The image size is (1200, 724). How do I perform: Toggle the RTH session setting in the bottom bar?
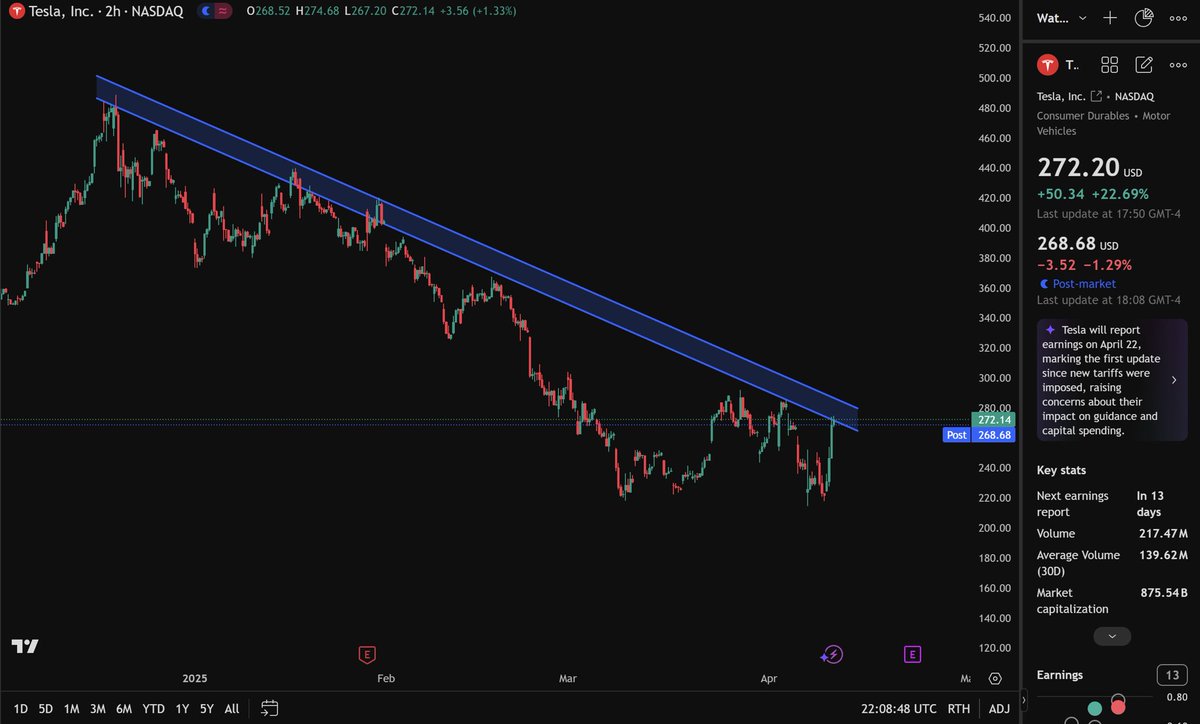point(959,708)
